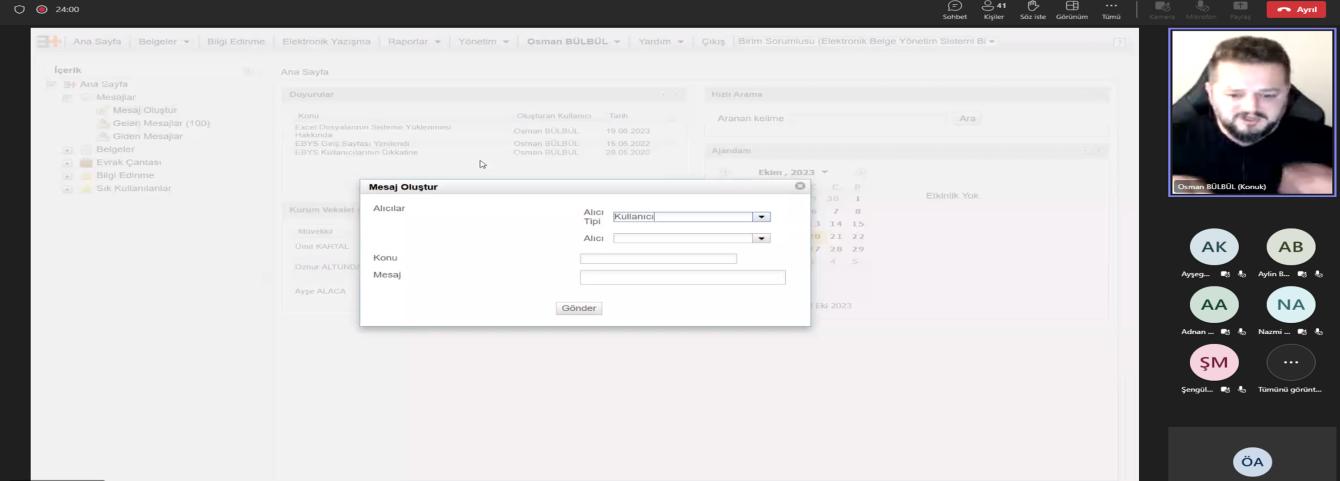The image size is (1340, 481).
Task: Expand the Evrak Çantası tree node
Action: (68, 163)
